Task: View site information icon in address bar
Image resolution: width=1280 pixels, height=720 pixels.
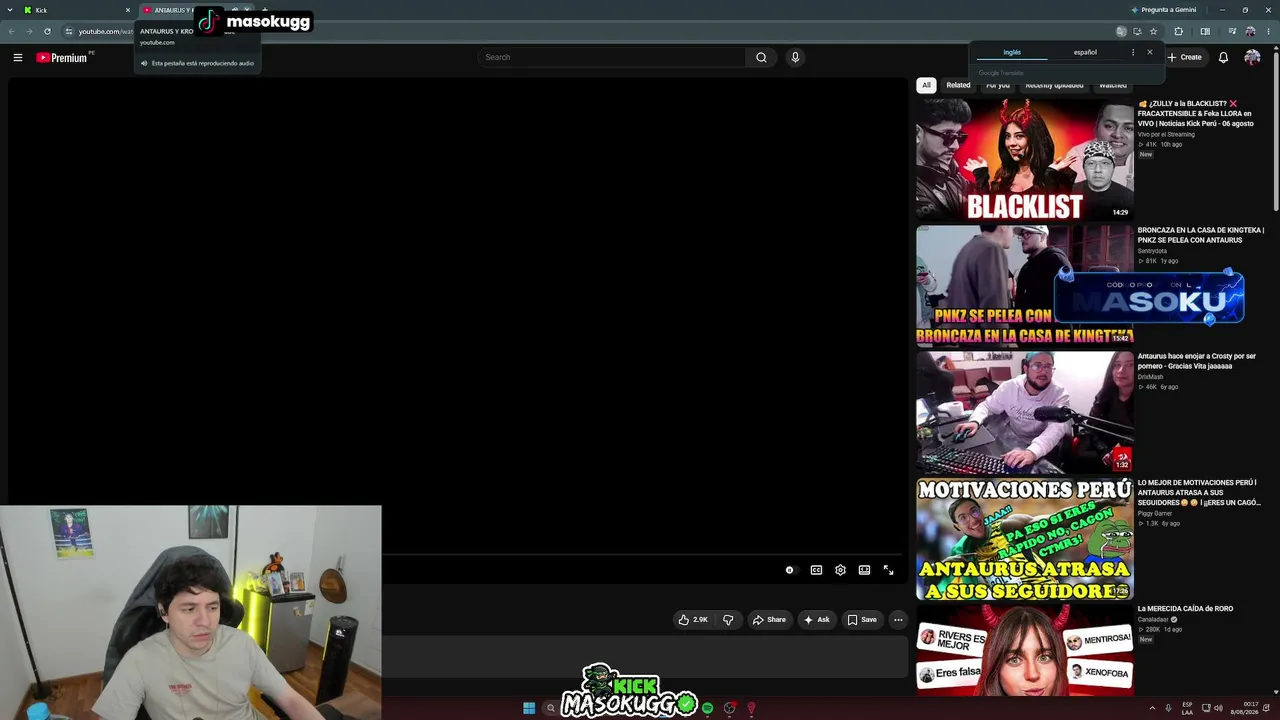Action: tap(69, 31)
